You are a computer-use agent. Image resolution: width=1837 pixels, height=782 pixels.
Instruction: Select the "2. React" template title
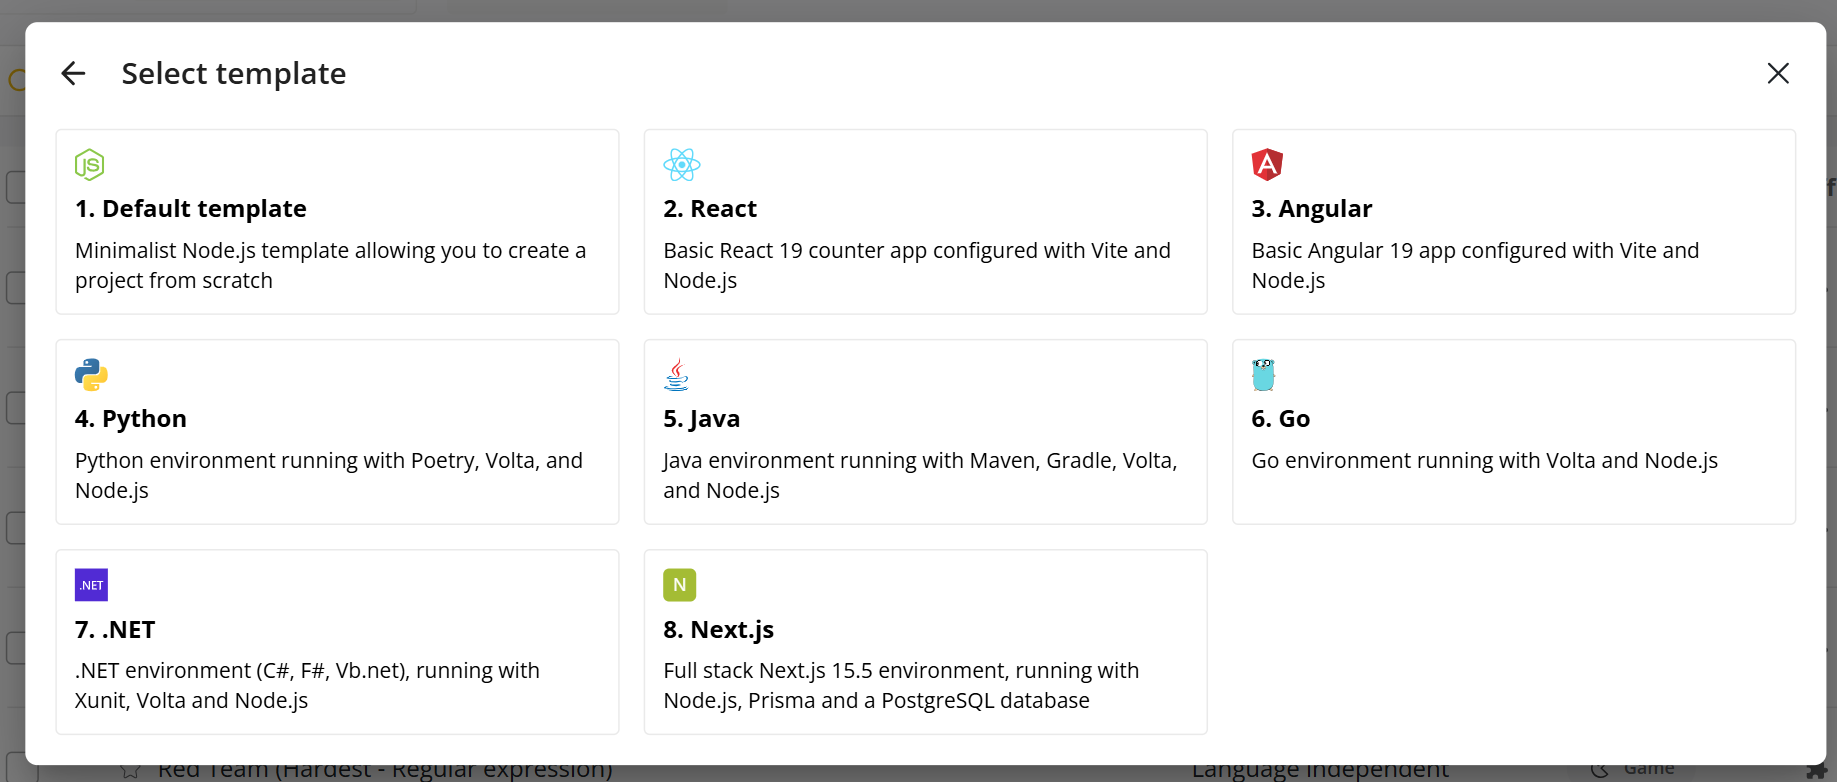[710, 209]
